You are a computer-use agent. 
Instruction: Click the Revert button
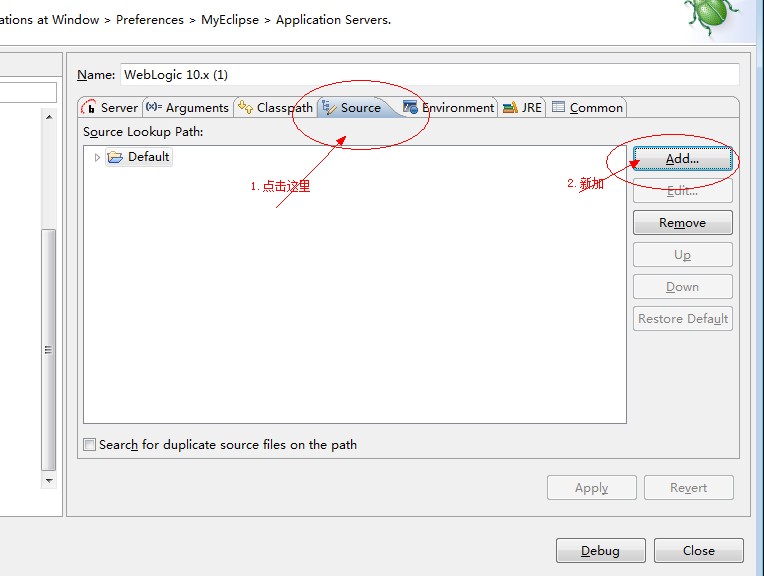[688, 488]
